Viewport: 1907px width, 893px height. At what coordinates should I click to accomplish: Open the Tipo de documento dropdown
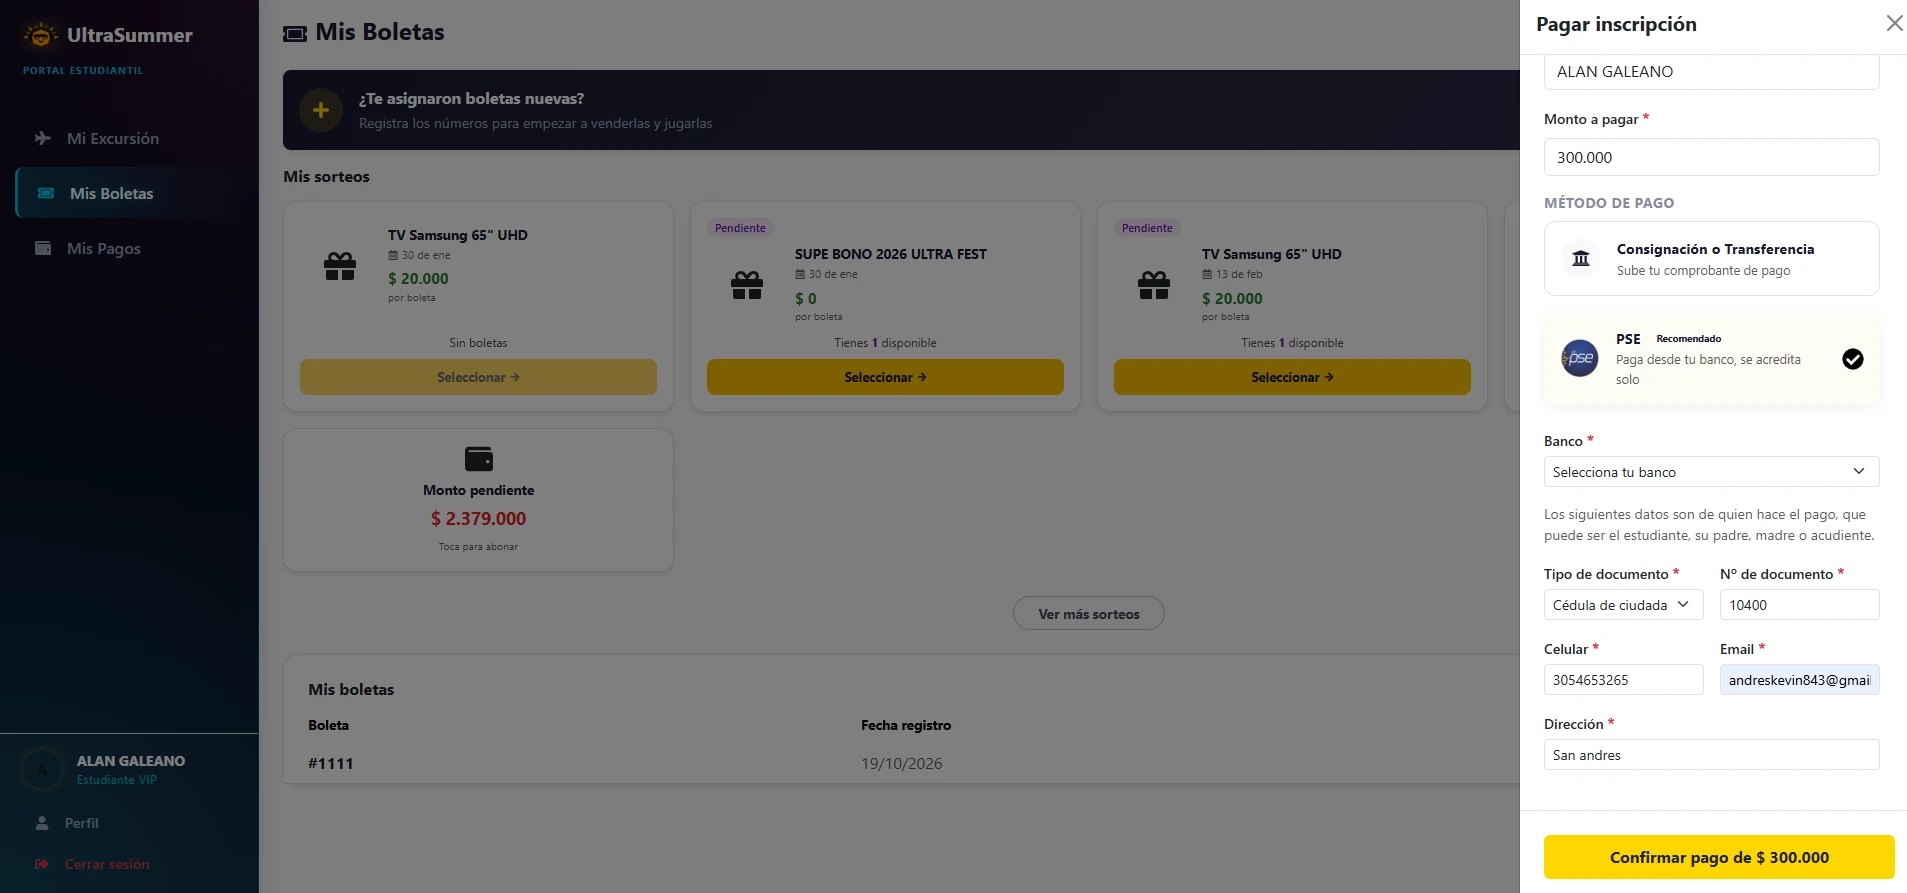1623,605
